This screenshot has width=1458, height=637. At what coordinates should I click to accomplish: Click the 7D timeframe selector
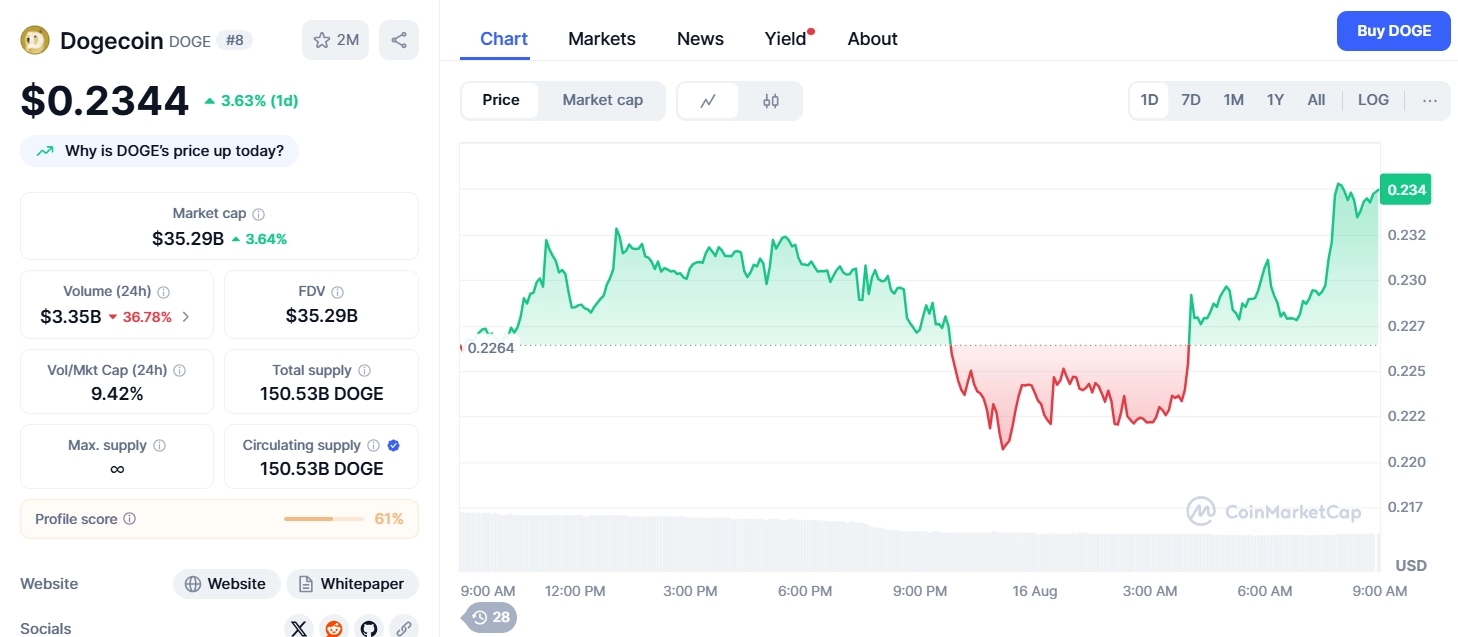coord(1191,100)
